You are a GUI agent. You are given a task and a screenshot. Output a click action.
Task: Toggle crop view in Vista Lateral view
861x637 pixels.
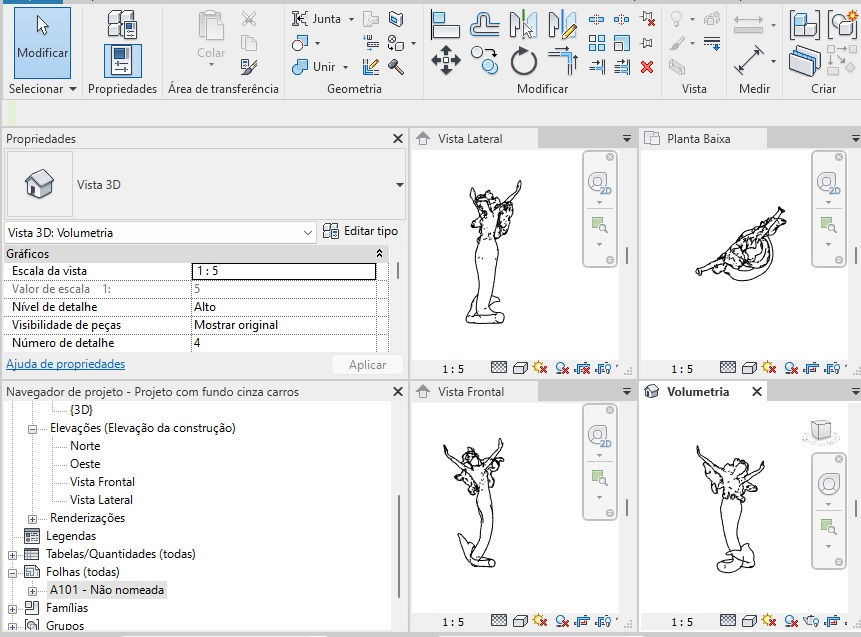(x=583, y=368)
